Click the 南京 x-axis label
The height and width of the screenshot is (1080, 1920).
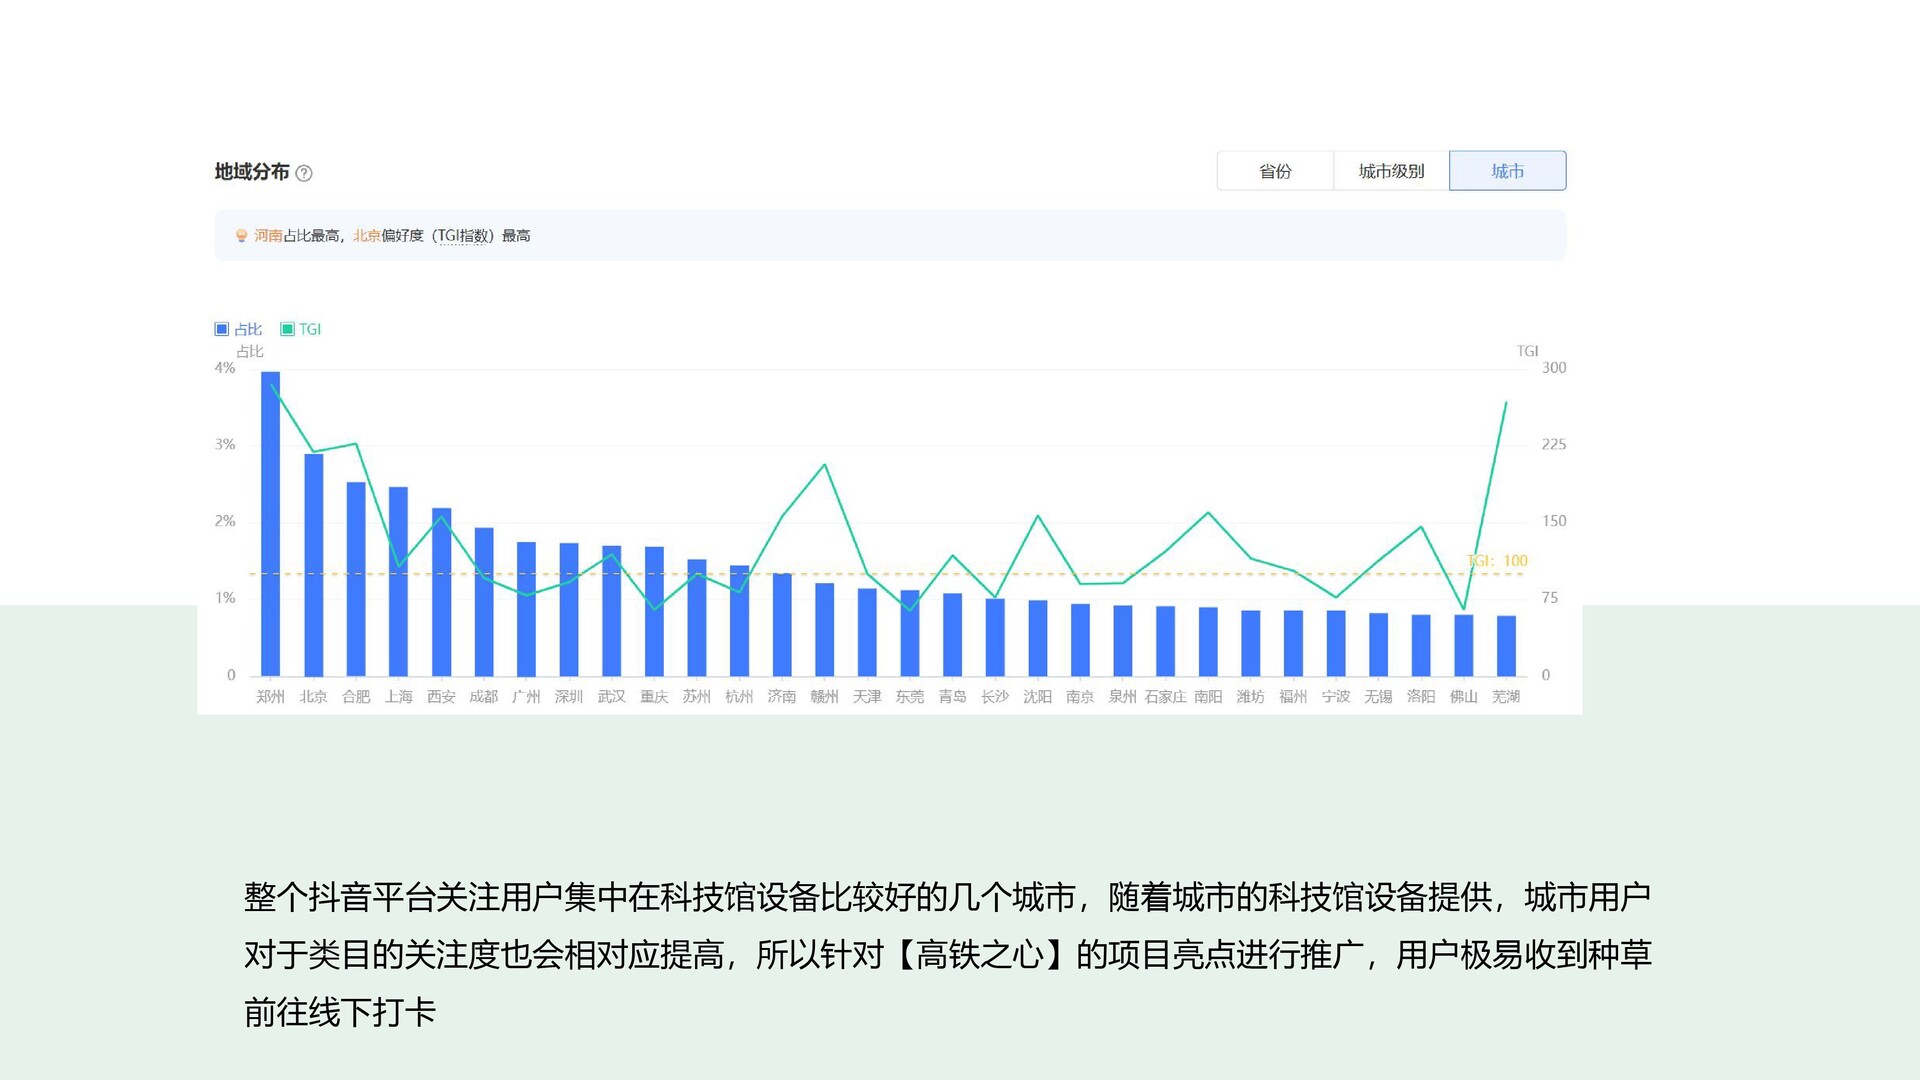pos(1080,696)
